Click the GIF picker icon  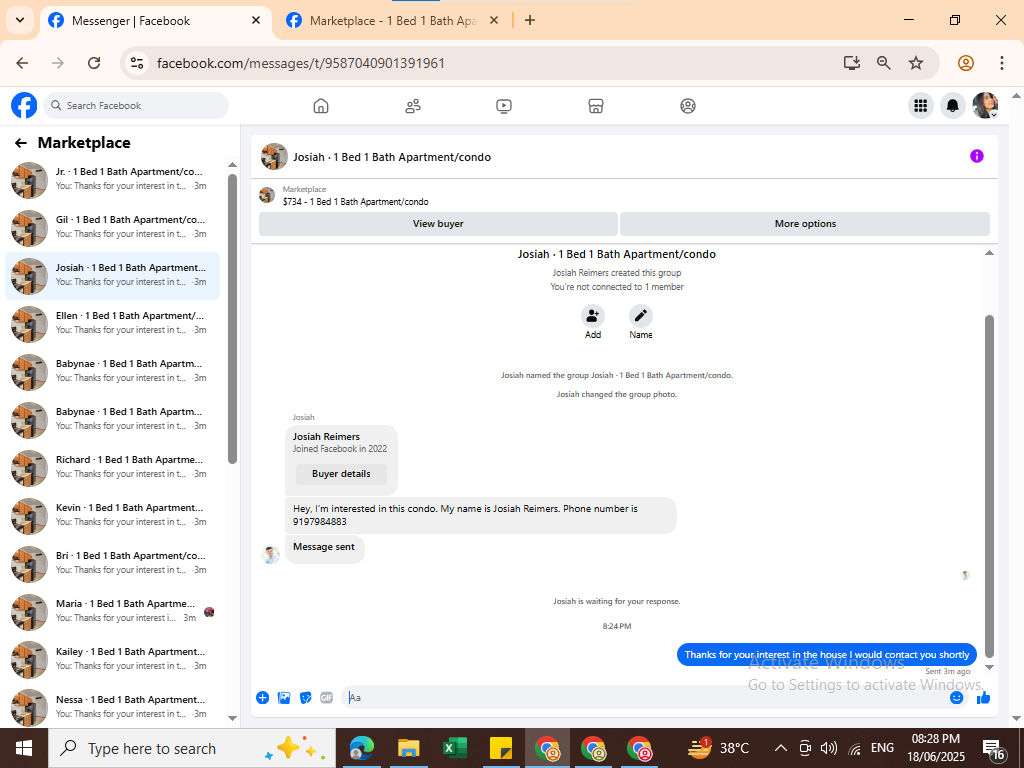327,697
